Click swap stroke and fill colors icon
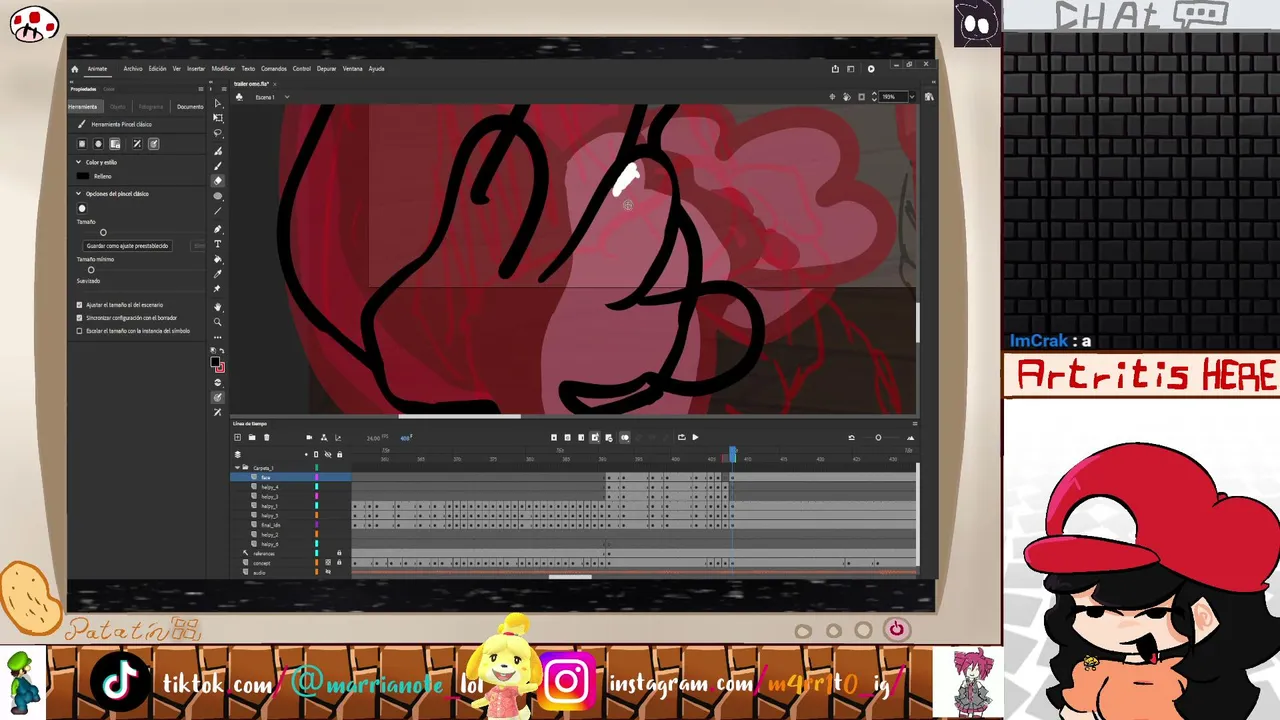 pos(222,351)
